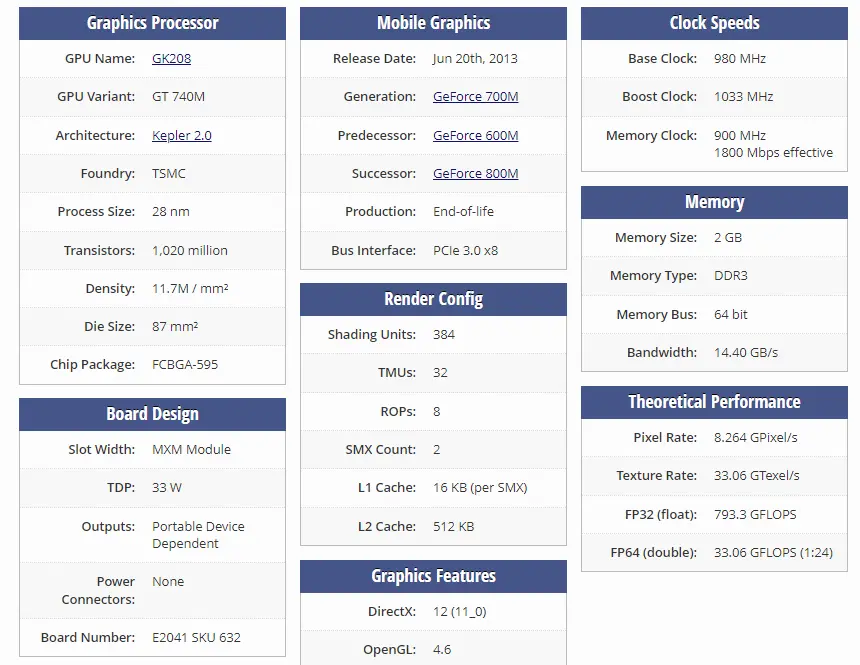Select the ROPs value 8
860x665 pixels.
pos(437,412)
